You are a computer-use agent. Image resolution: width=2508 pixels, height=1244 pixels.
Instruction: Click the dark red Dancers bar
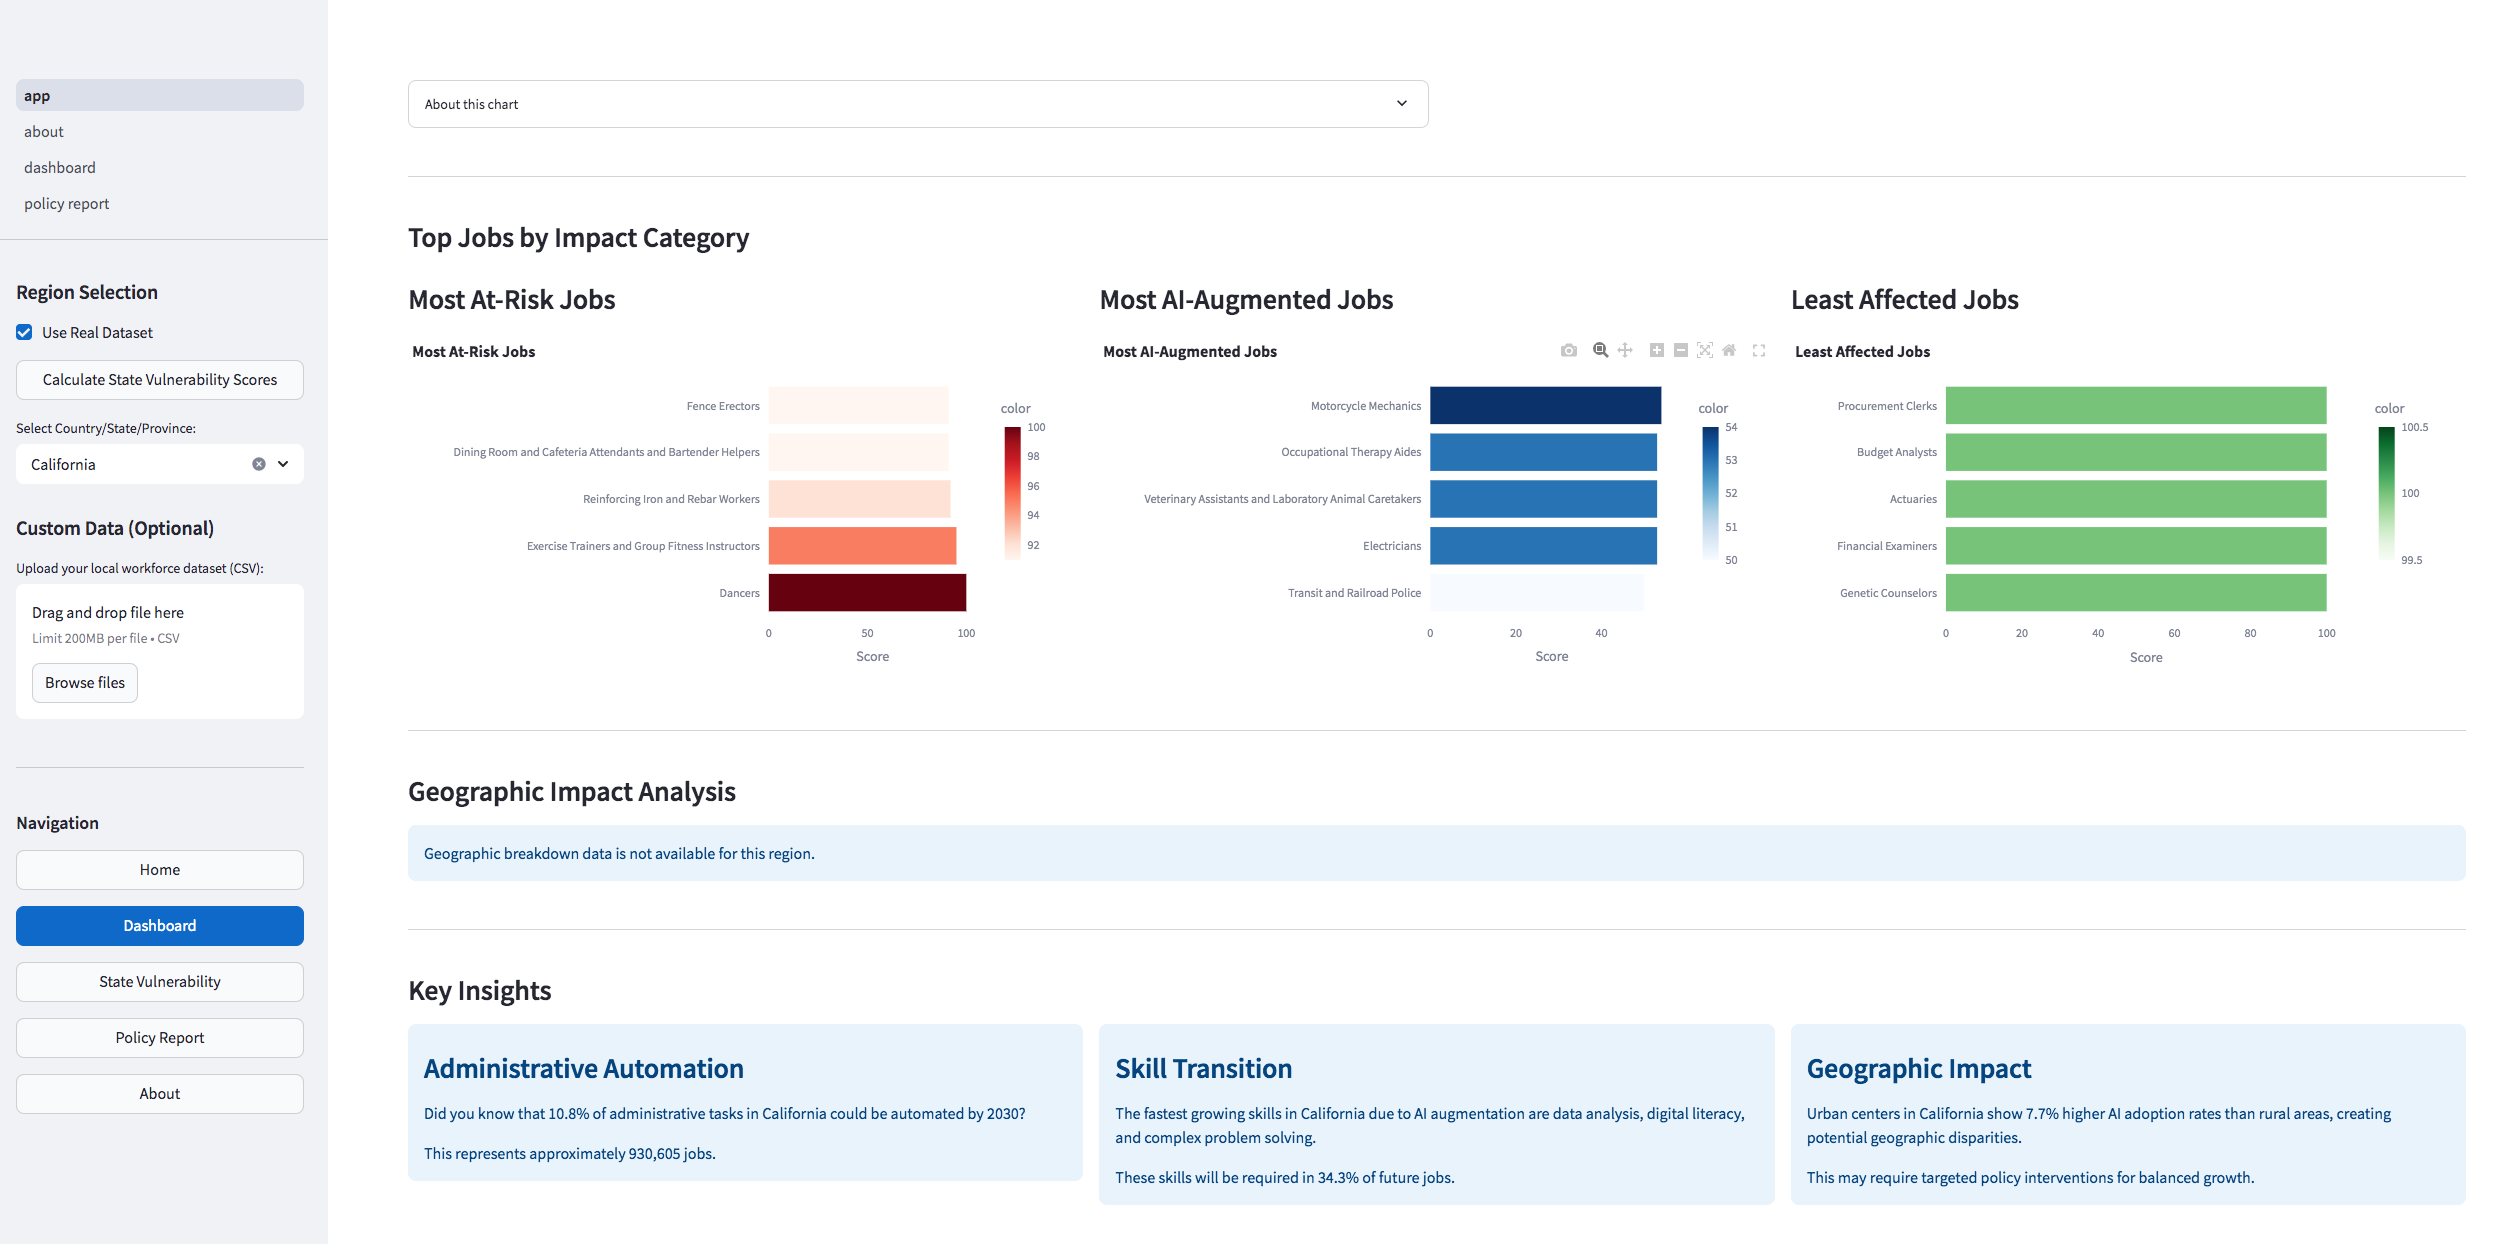click(x=866, y=593)
